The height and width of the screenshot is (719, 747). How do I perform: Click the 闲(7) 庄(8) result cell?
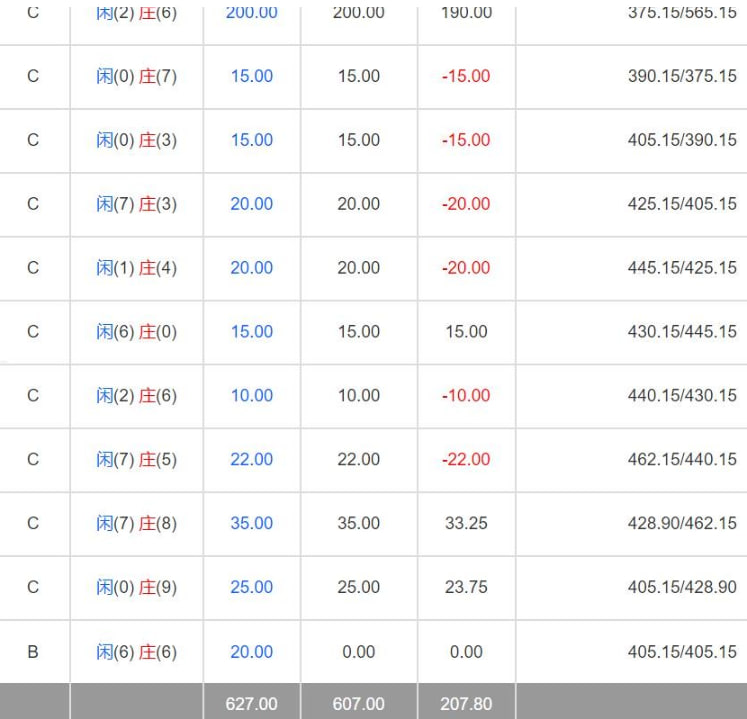[136, 523]
